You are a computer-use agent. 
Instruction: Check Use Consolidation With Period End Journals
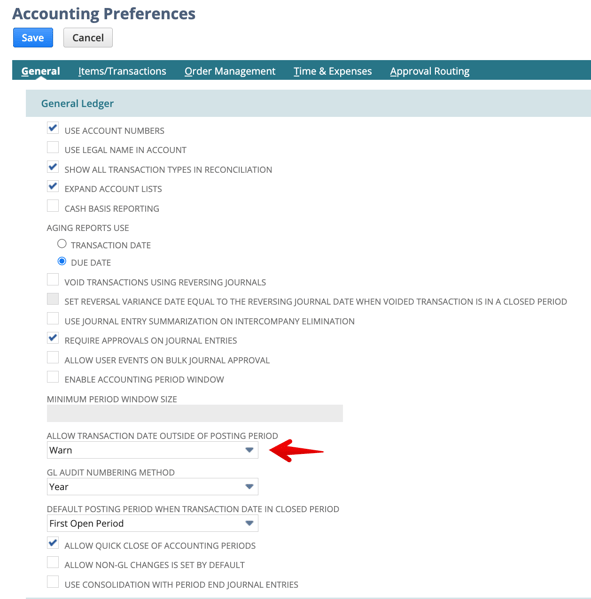coord(53,581)
